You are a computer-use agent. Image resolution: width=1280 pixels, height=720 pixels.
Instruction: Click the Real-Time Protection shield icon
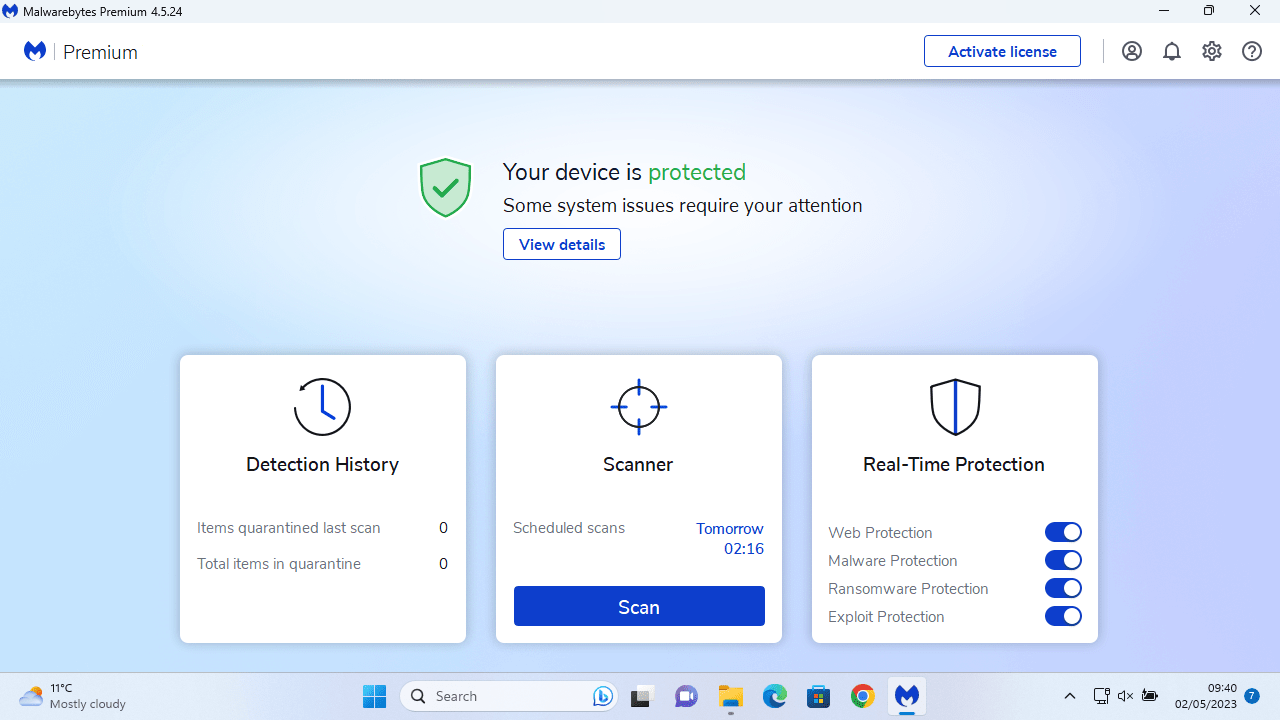[955, 406]
